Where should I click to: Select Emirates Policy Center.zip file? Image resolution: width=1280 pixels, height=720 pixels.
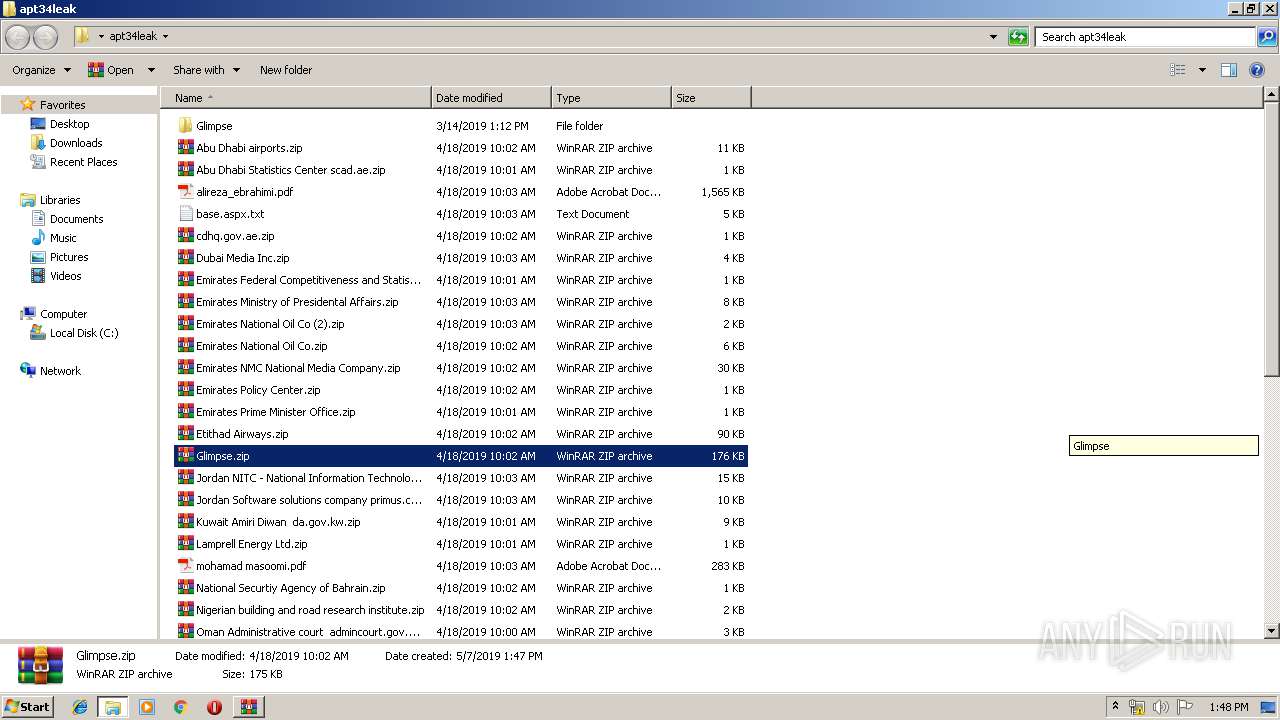tap(461, 390)
